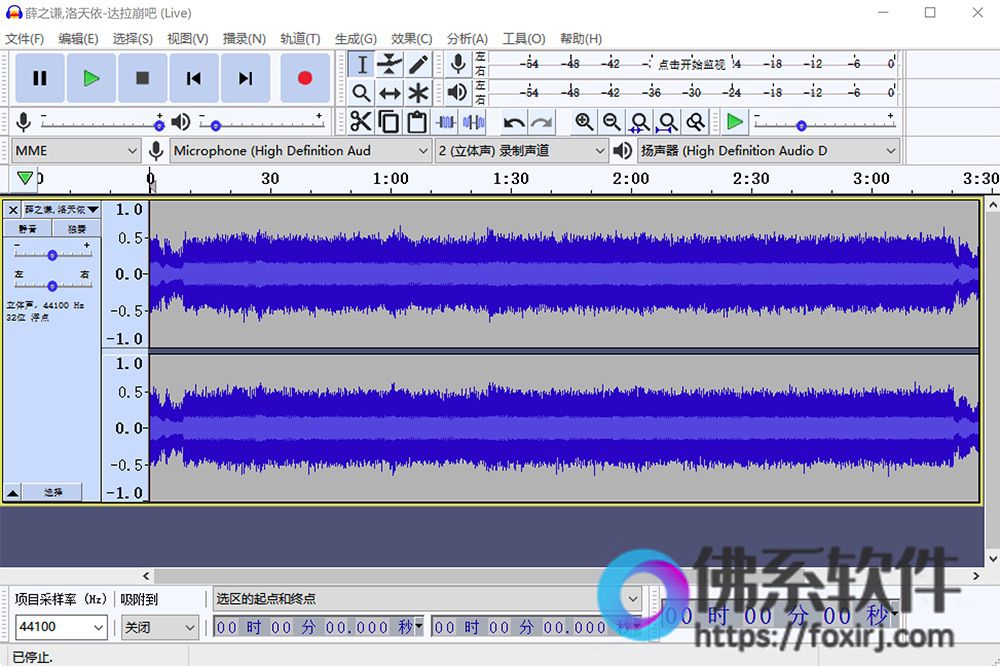
Task: Toggle zoom with zoom toggle icon
Action: [x=696, y=121]
